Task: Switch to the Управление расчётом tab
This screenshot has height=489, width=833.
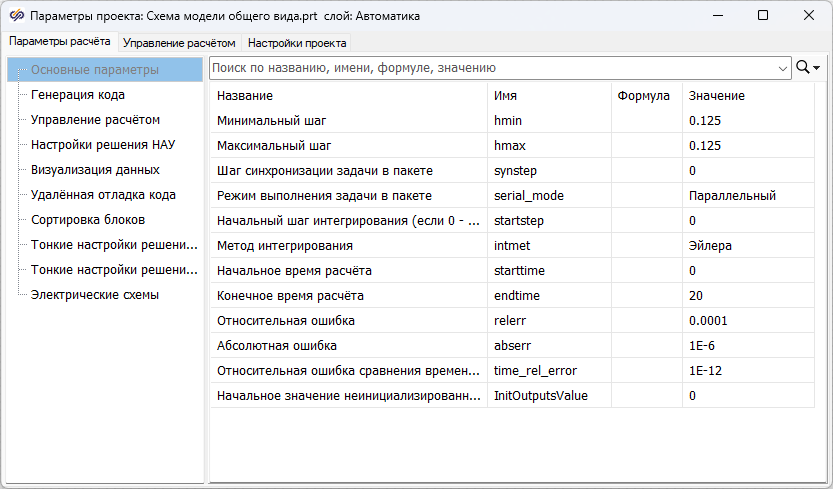Action: click(x=179, y=43)
